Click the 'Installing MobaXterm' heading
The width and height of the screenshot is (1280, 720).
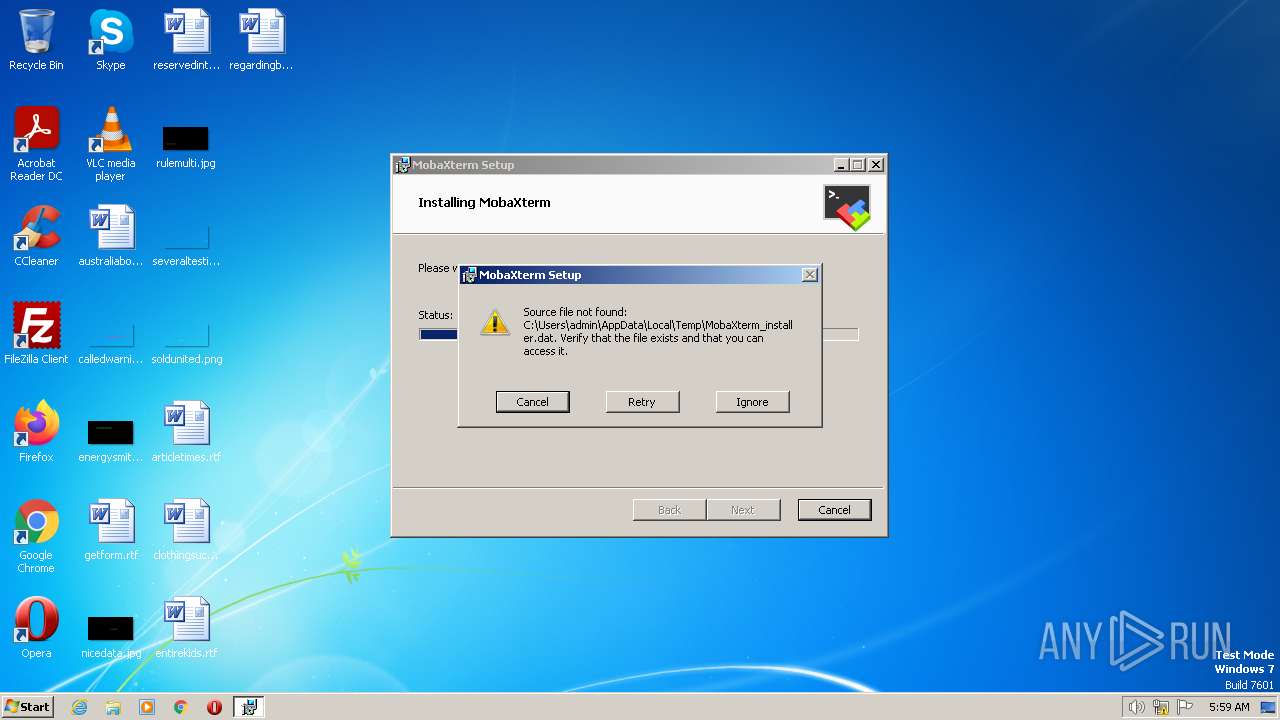coord(484,202)
